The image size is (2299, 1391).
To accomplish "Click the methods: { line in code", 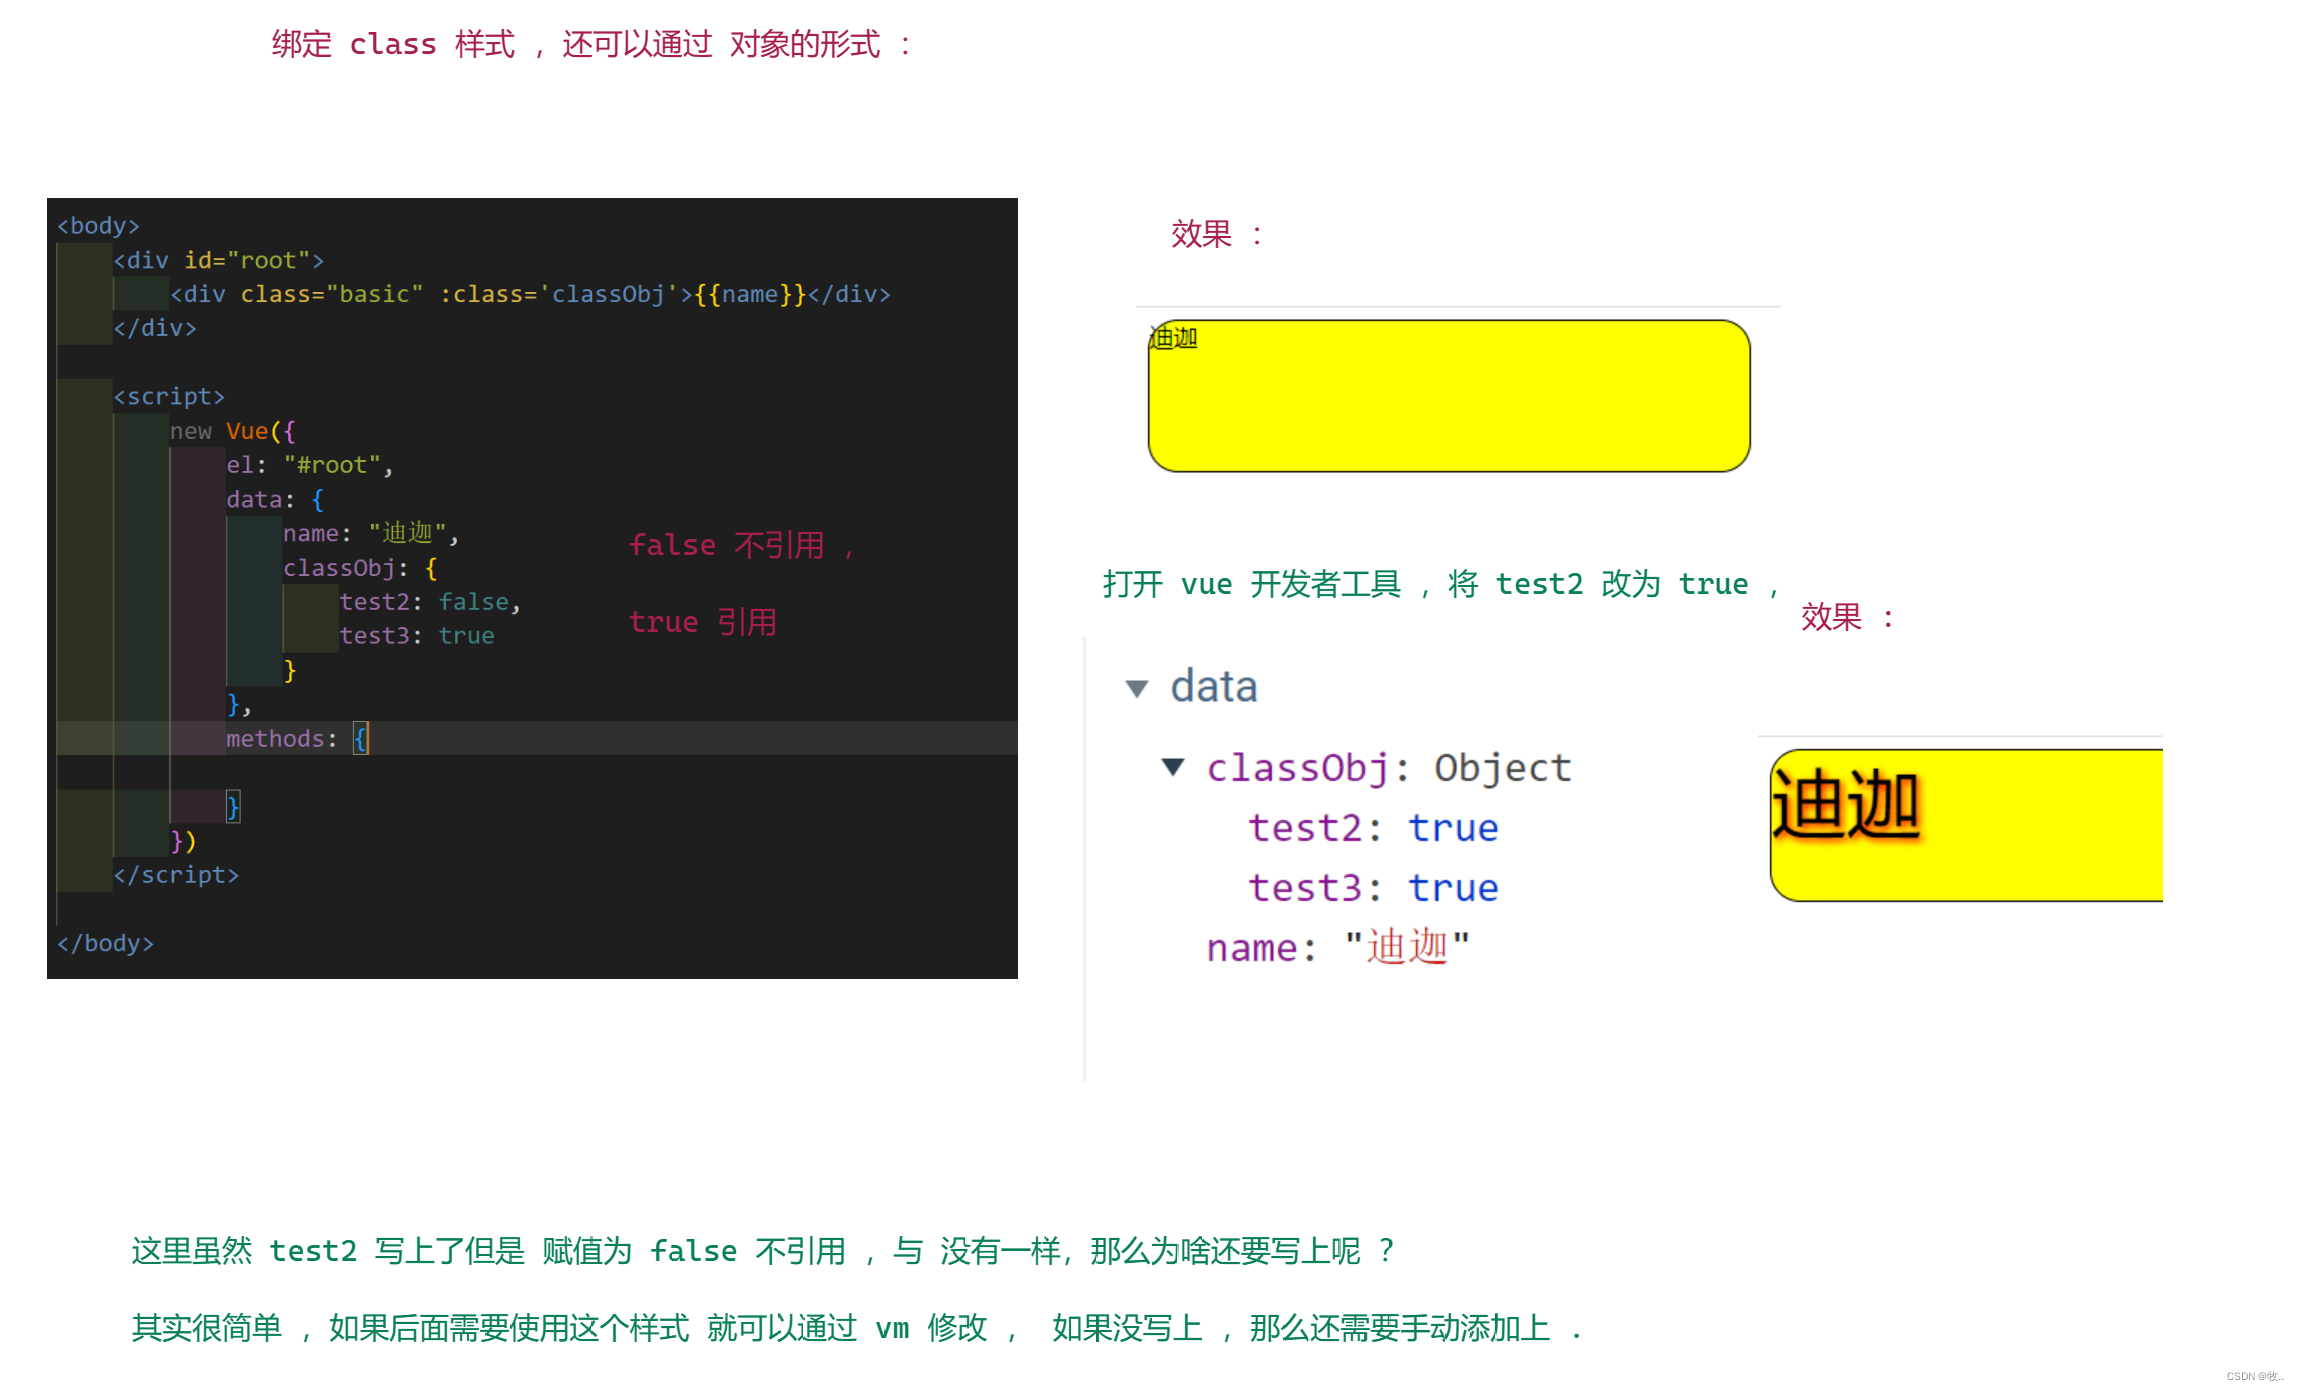I will pyautogui.click(x=297, y=739).
